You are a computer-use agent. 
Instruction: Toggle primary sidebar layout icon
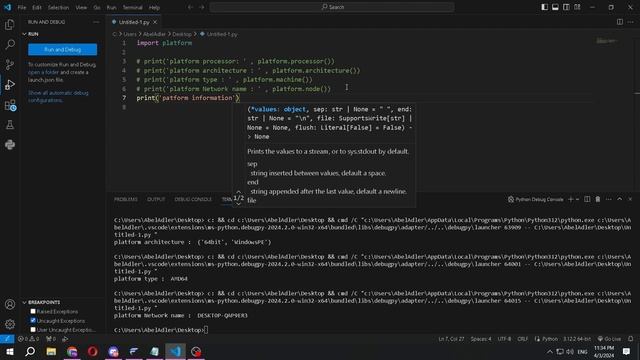tap(544, 7)
